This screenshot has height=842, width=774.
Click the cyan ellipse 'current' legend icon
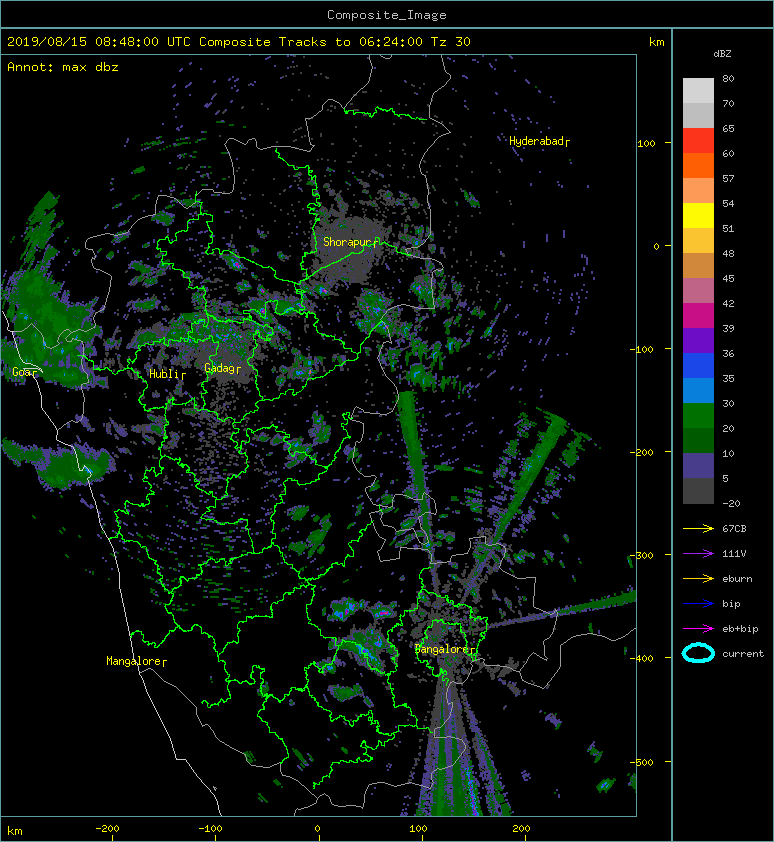(x=698, y=654)
